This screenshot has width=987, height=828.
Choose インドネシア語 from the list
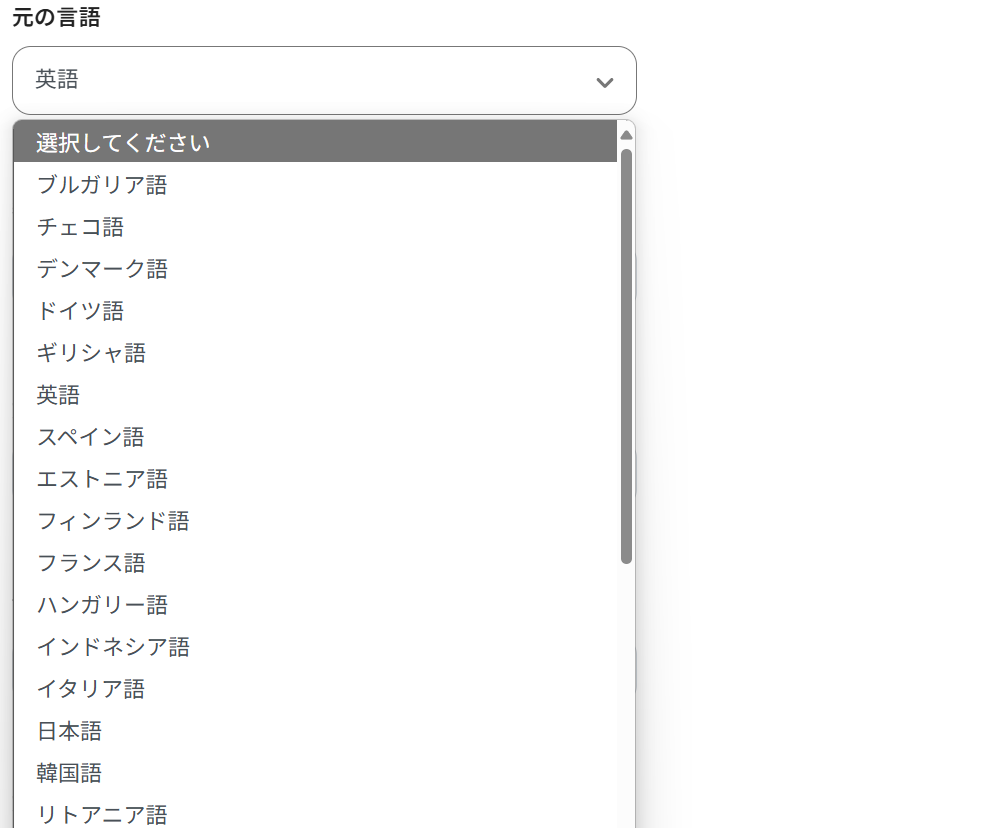[x=315, y=647]
